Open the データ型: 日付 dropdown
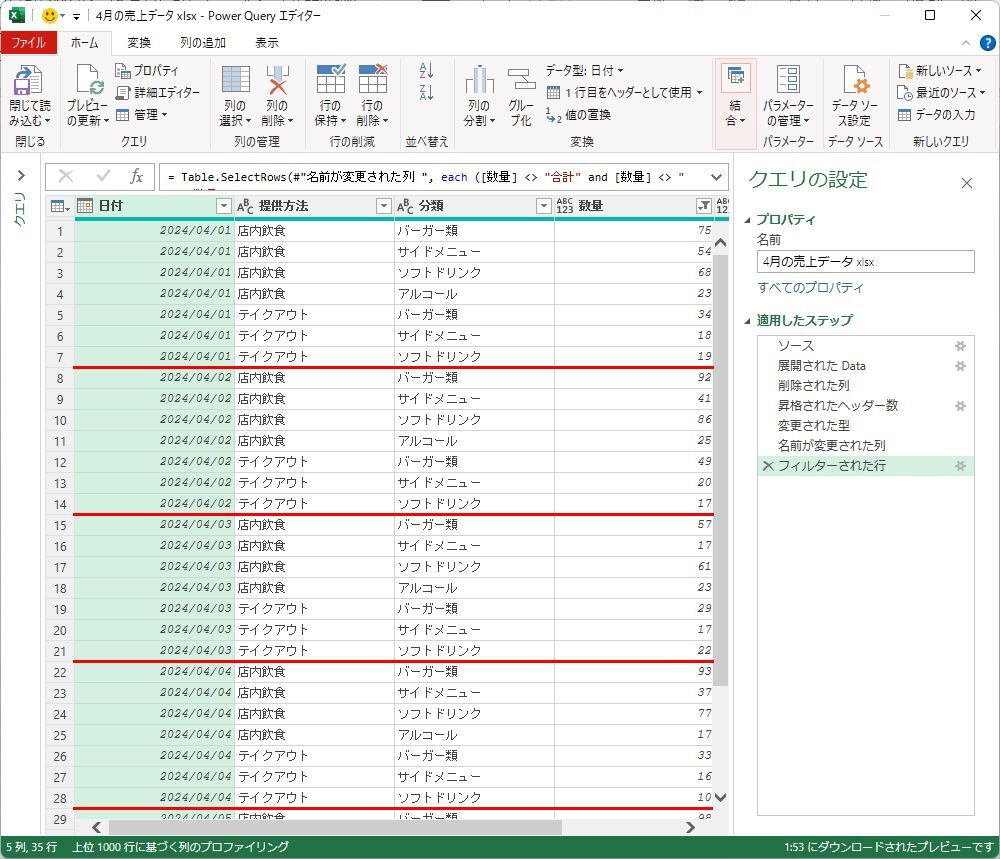The width and height of the screenshot is (1000, 859). 584,71
